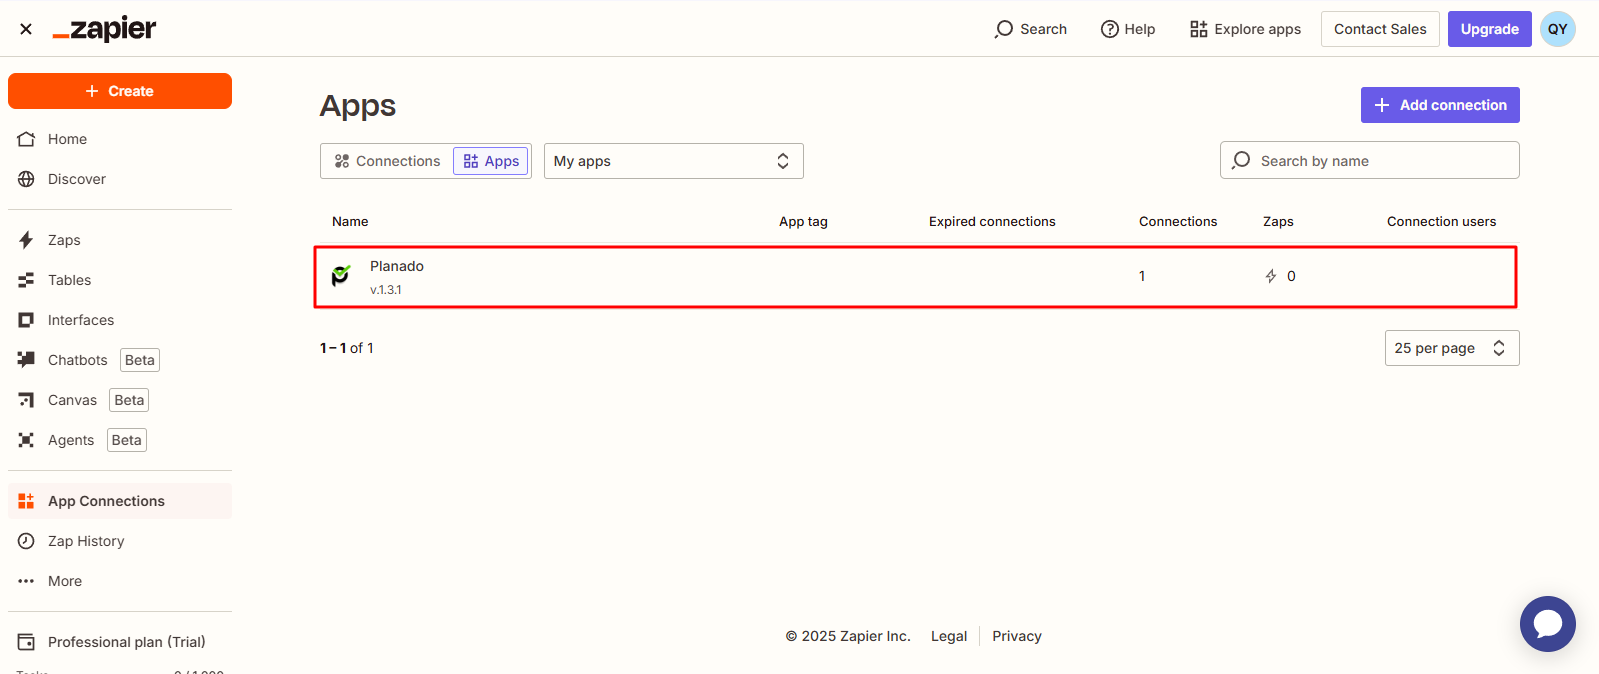The height and width of the screenshot is (674, 1599).
Task: Select App Connections in the sidebar
Action: [120, 501]
